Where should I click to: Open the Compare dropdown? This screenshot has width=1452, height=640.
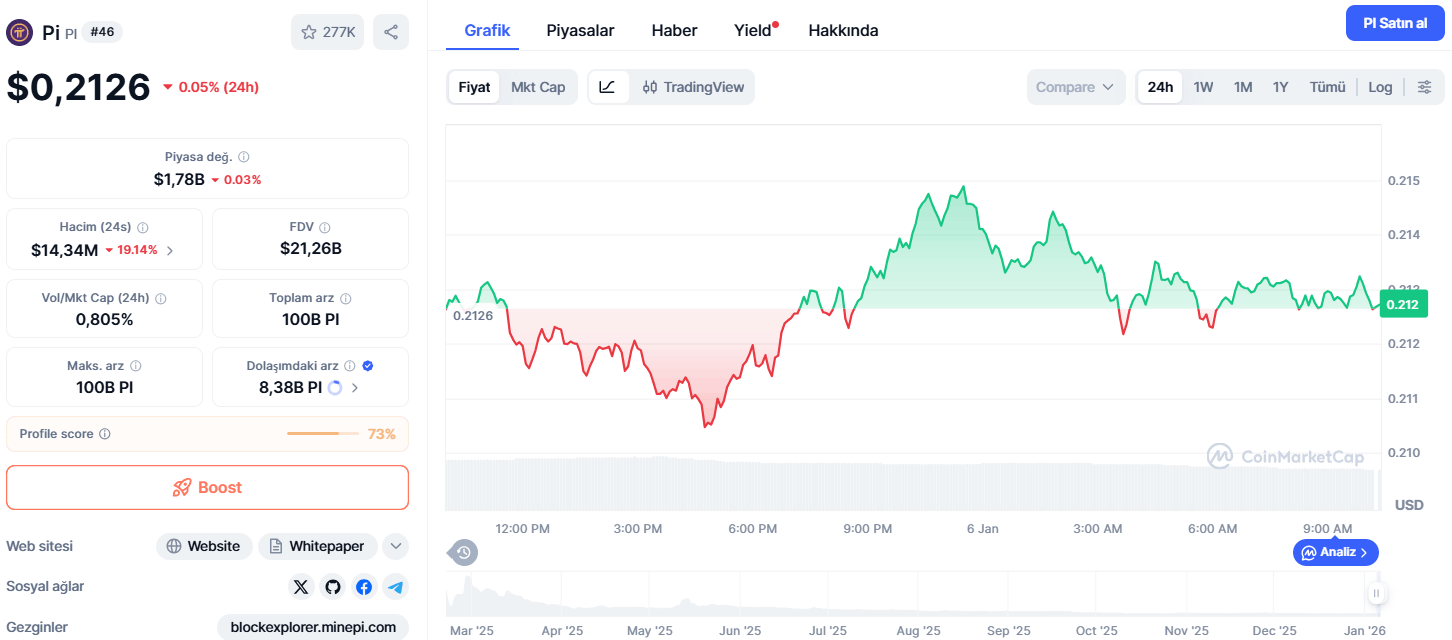(1075, 87)
